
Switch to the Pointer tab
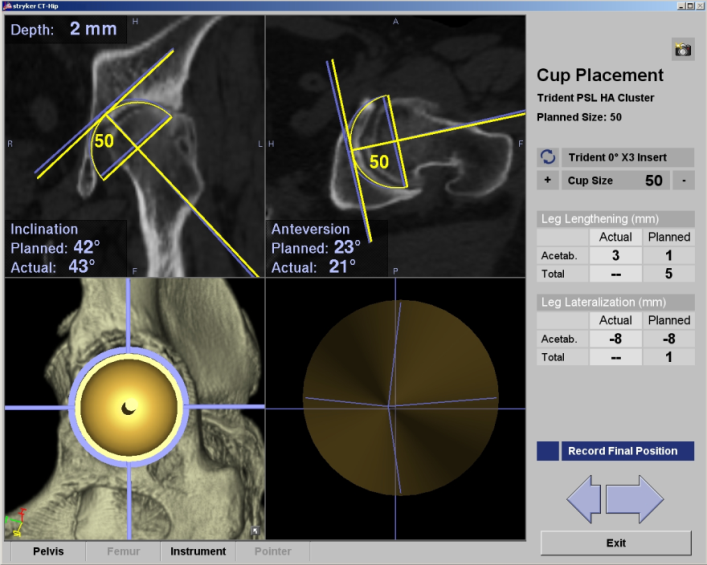(x=273, y=551)
